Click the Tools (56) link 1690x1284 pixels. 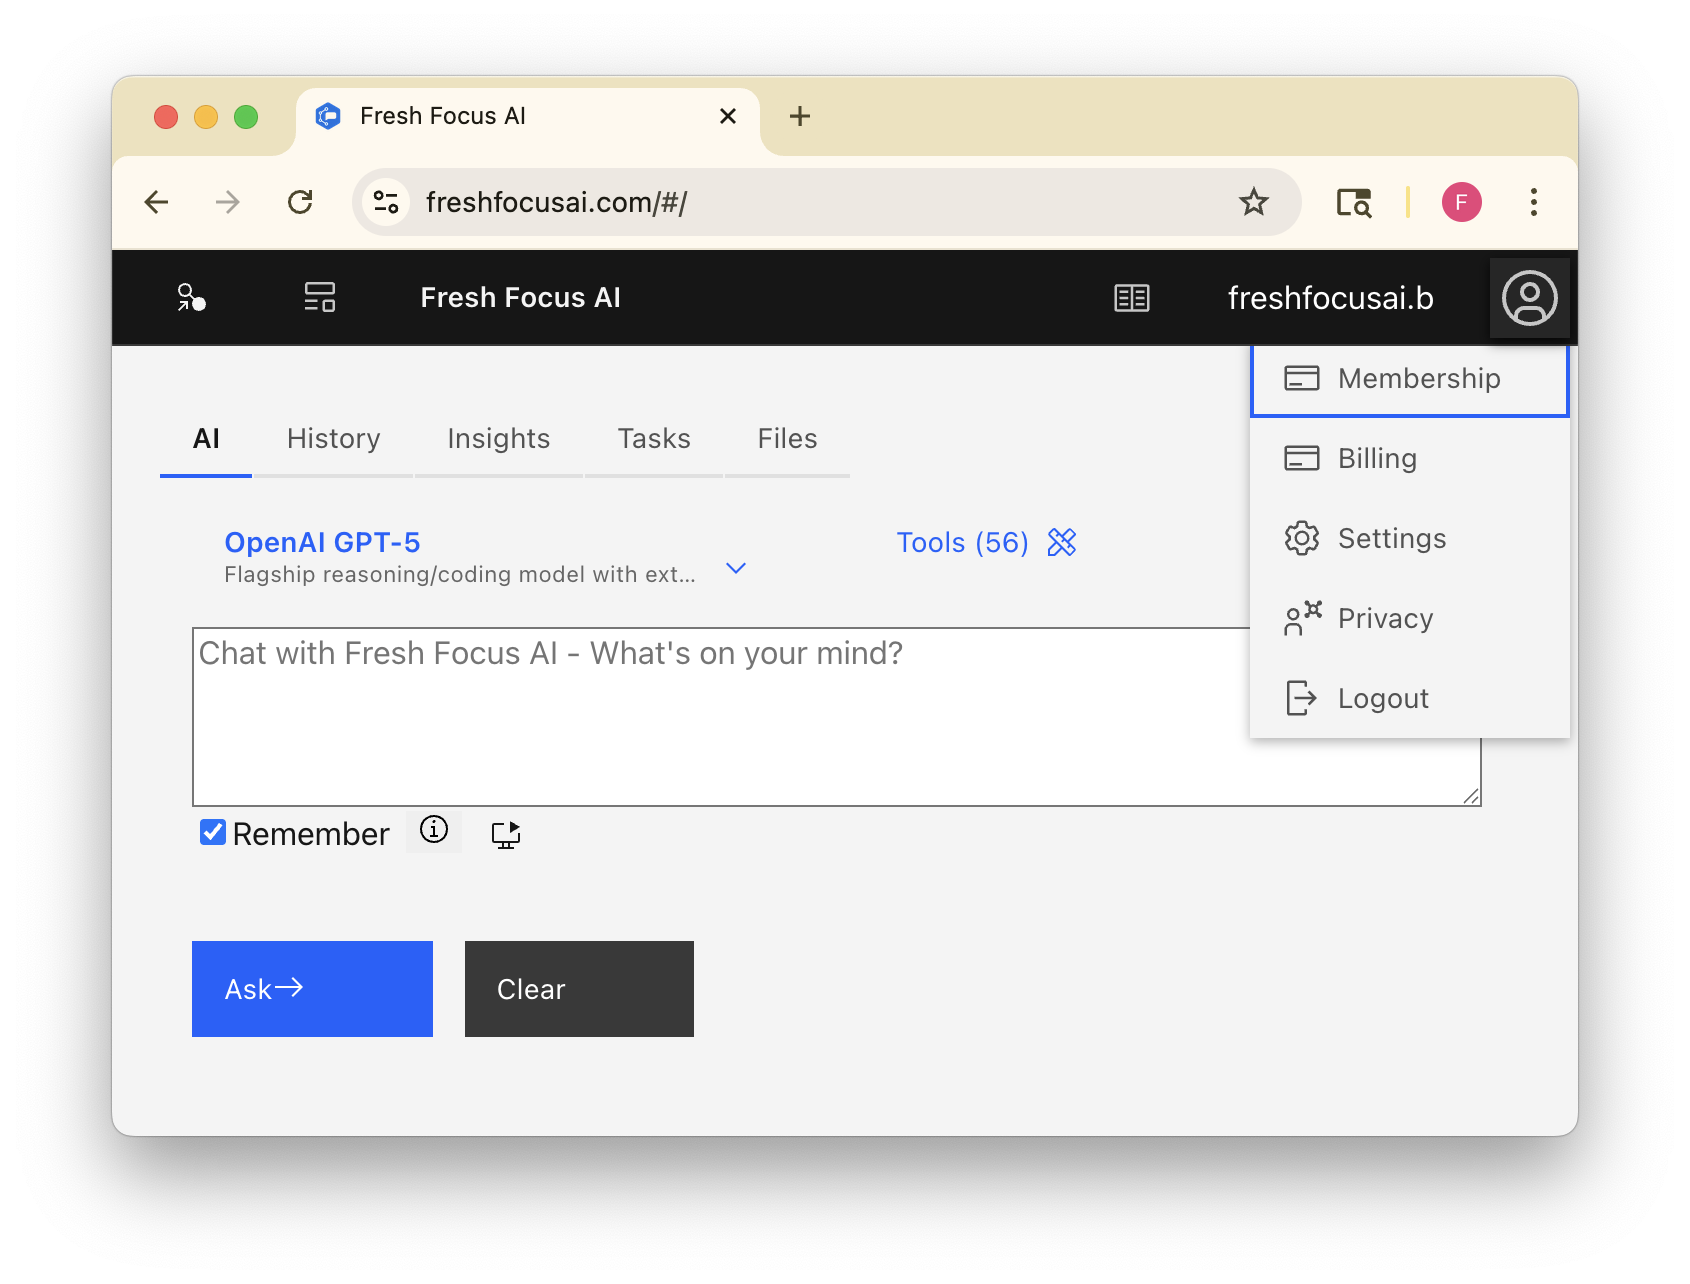[962, 542]
